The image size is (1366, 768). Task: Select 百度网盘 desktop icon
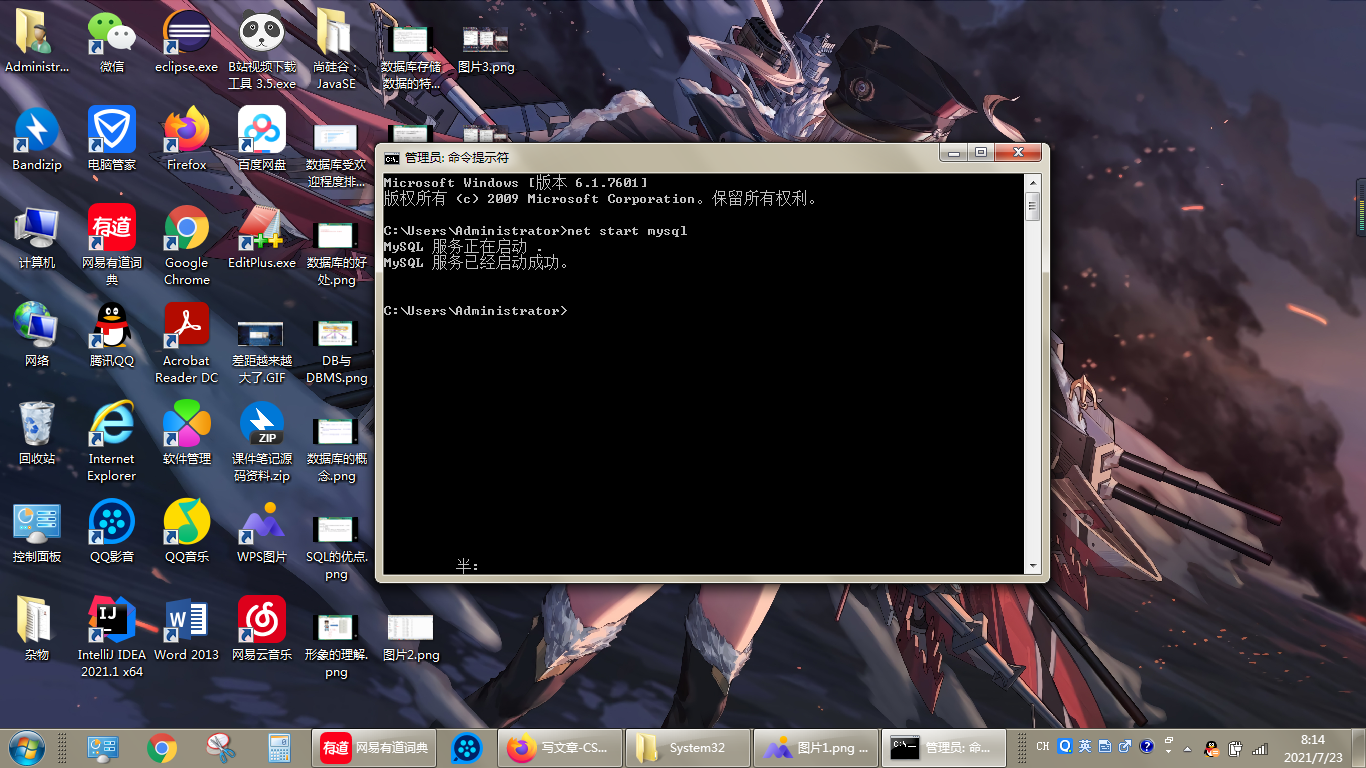(262, 140)
